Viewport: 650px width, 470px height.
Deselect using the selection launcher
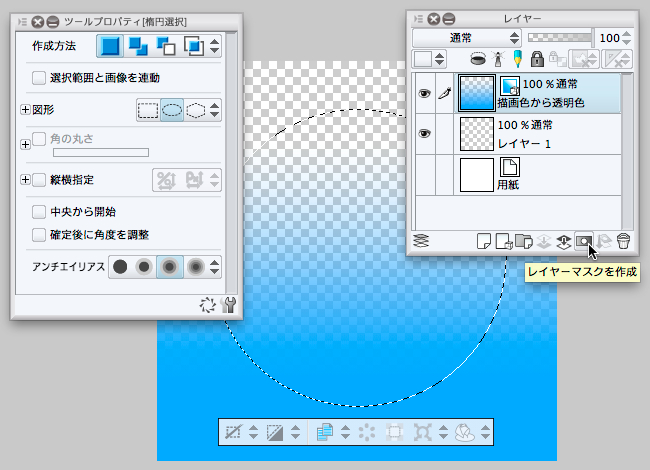click(233, 432)
